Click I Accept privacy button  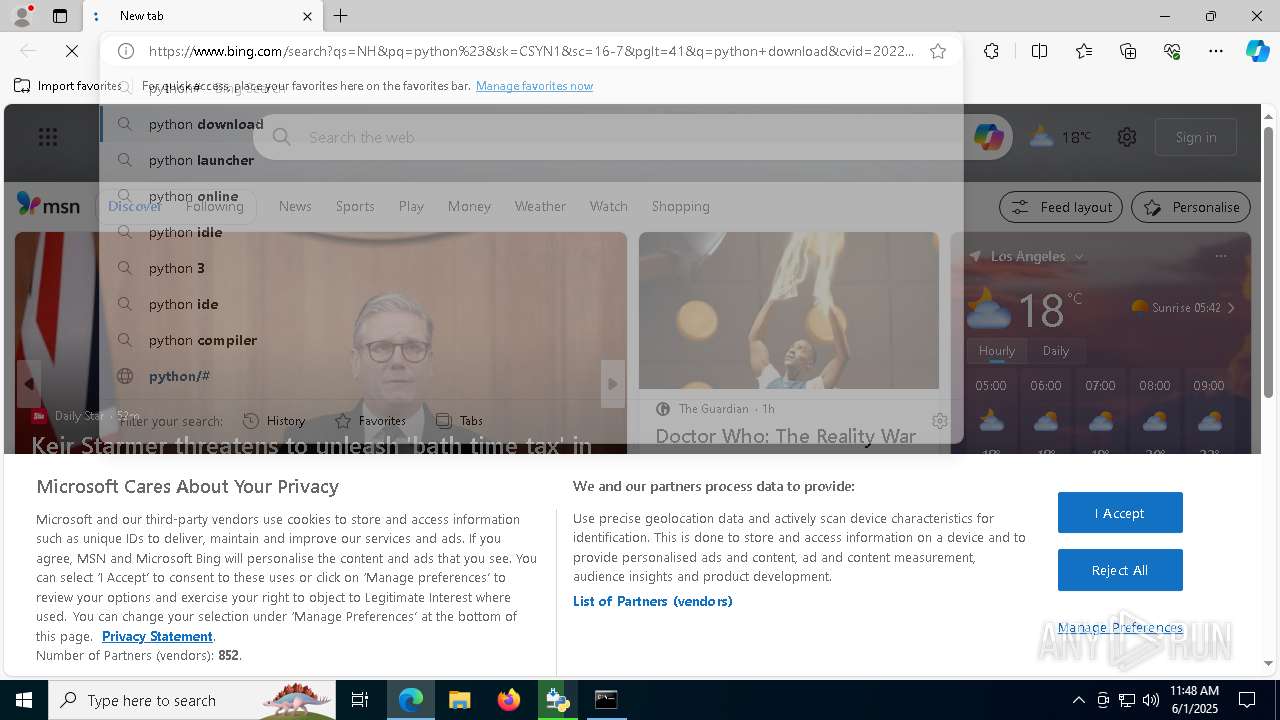point(1120,513)
